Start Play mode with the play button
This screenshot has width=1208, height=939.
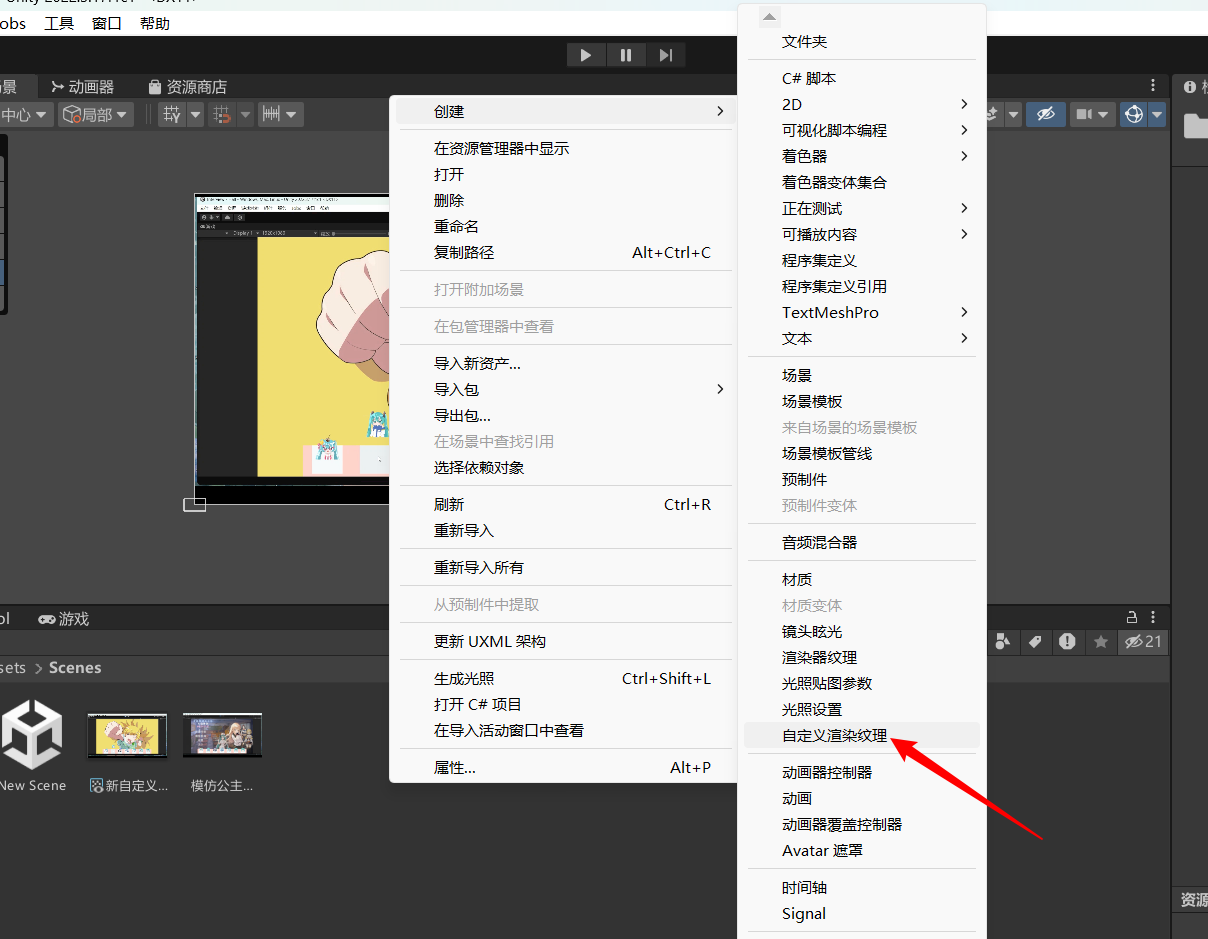[x=586, y=55]
